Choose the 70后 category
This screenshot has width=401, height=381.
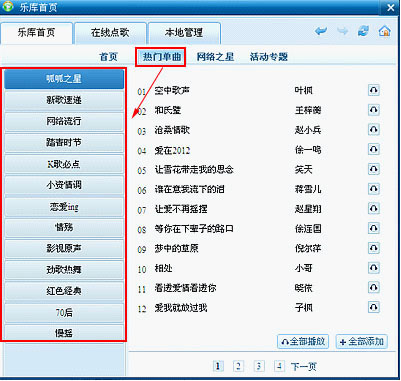(x=64, y=313)
